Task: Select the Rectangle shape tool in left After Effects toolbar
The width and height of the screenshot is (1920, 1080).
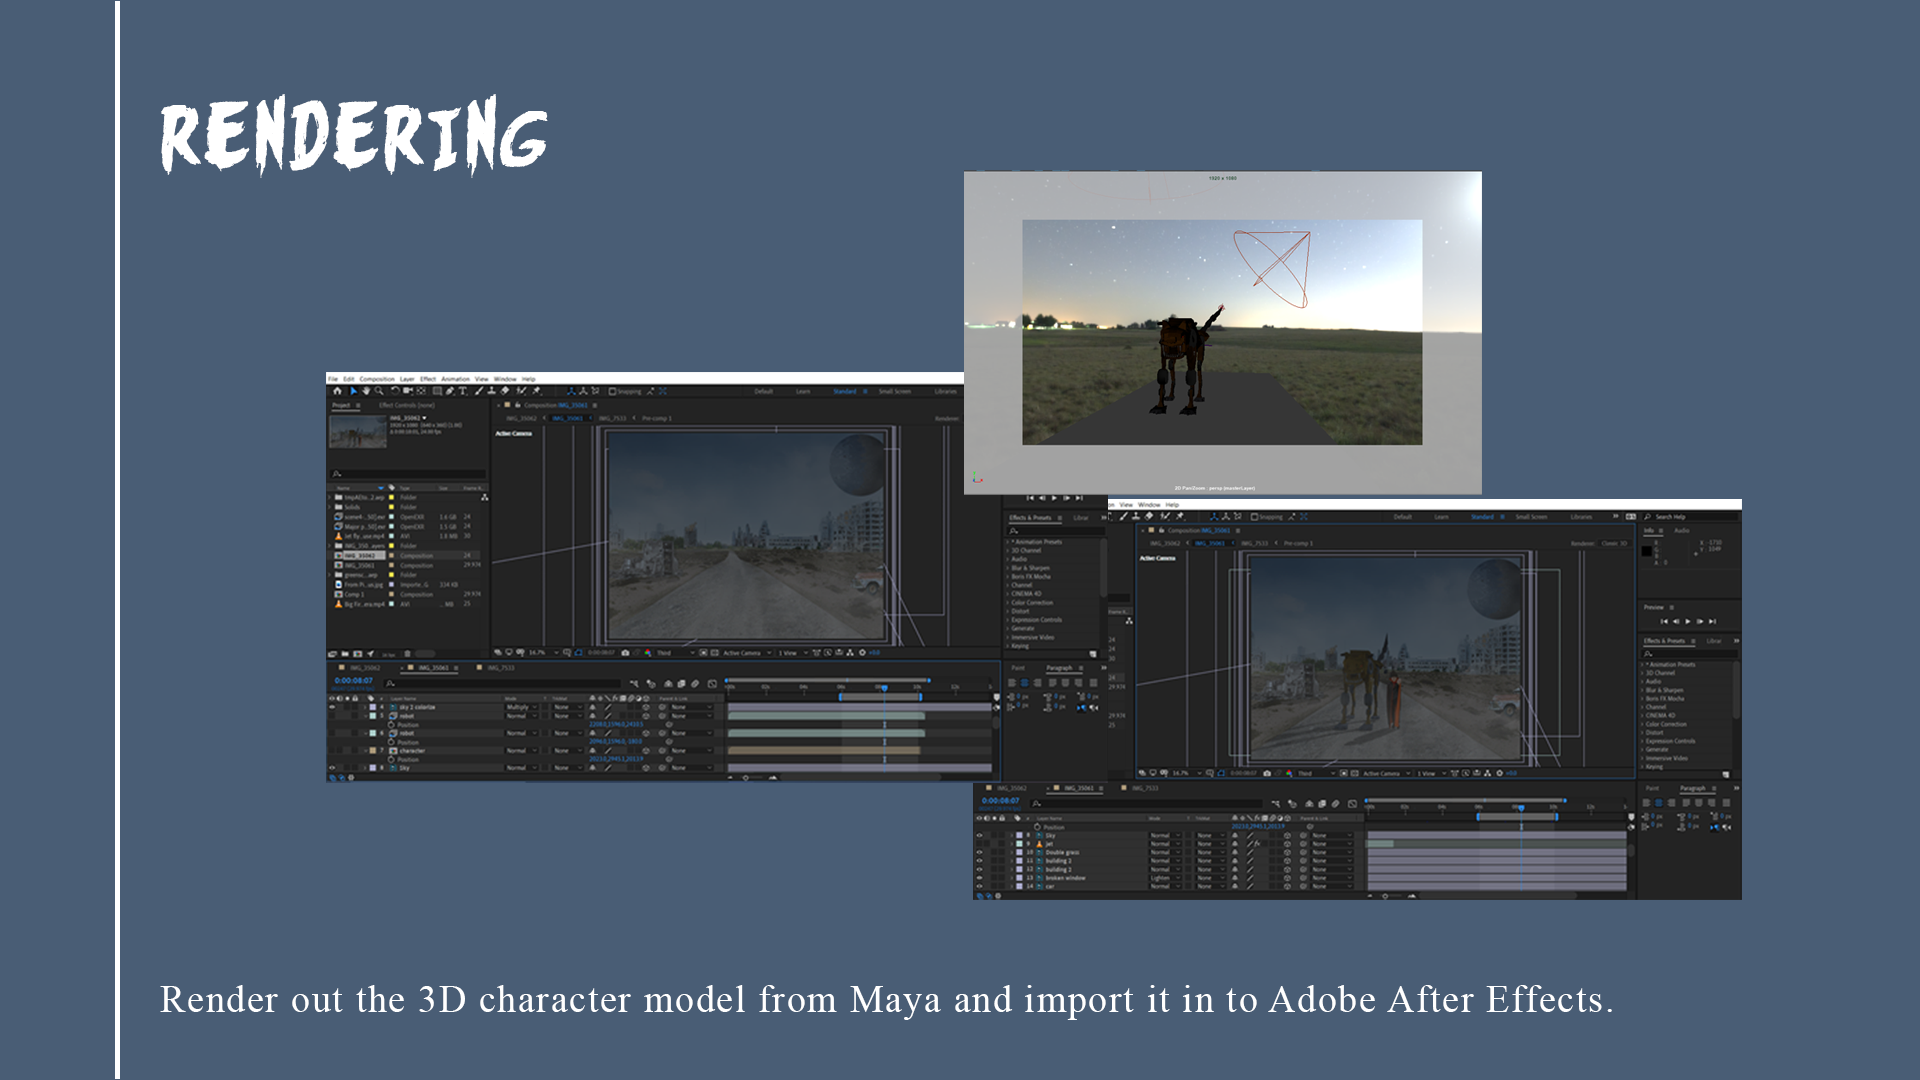Action: pyautogui.click(x=437, y=391)
